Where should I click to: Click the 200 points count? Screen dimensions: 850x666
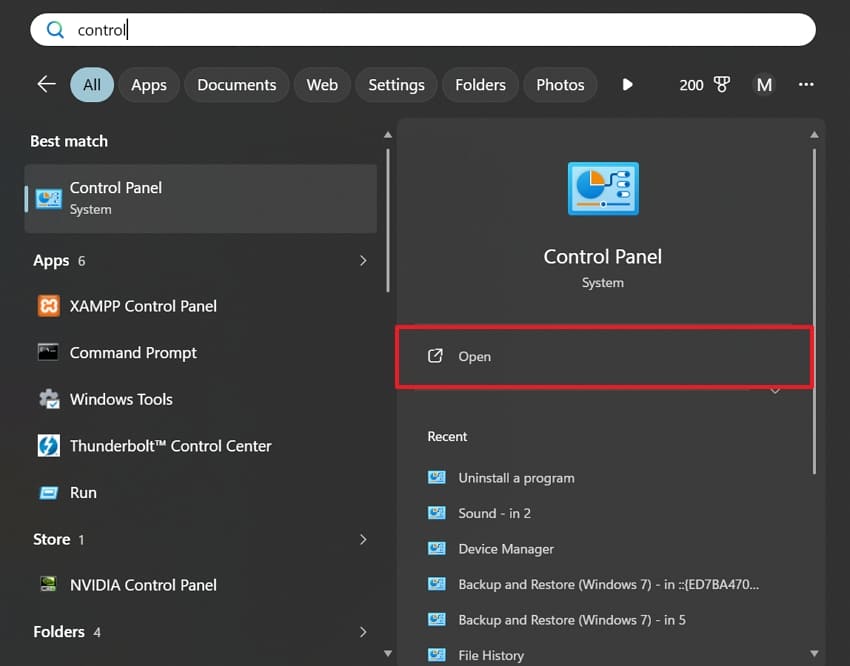691,85
